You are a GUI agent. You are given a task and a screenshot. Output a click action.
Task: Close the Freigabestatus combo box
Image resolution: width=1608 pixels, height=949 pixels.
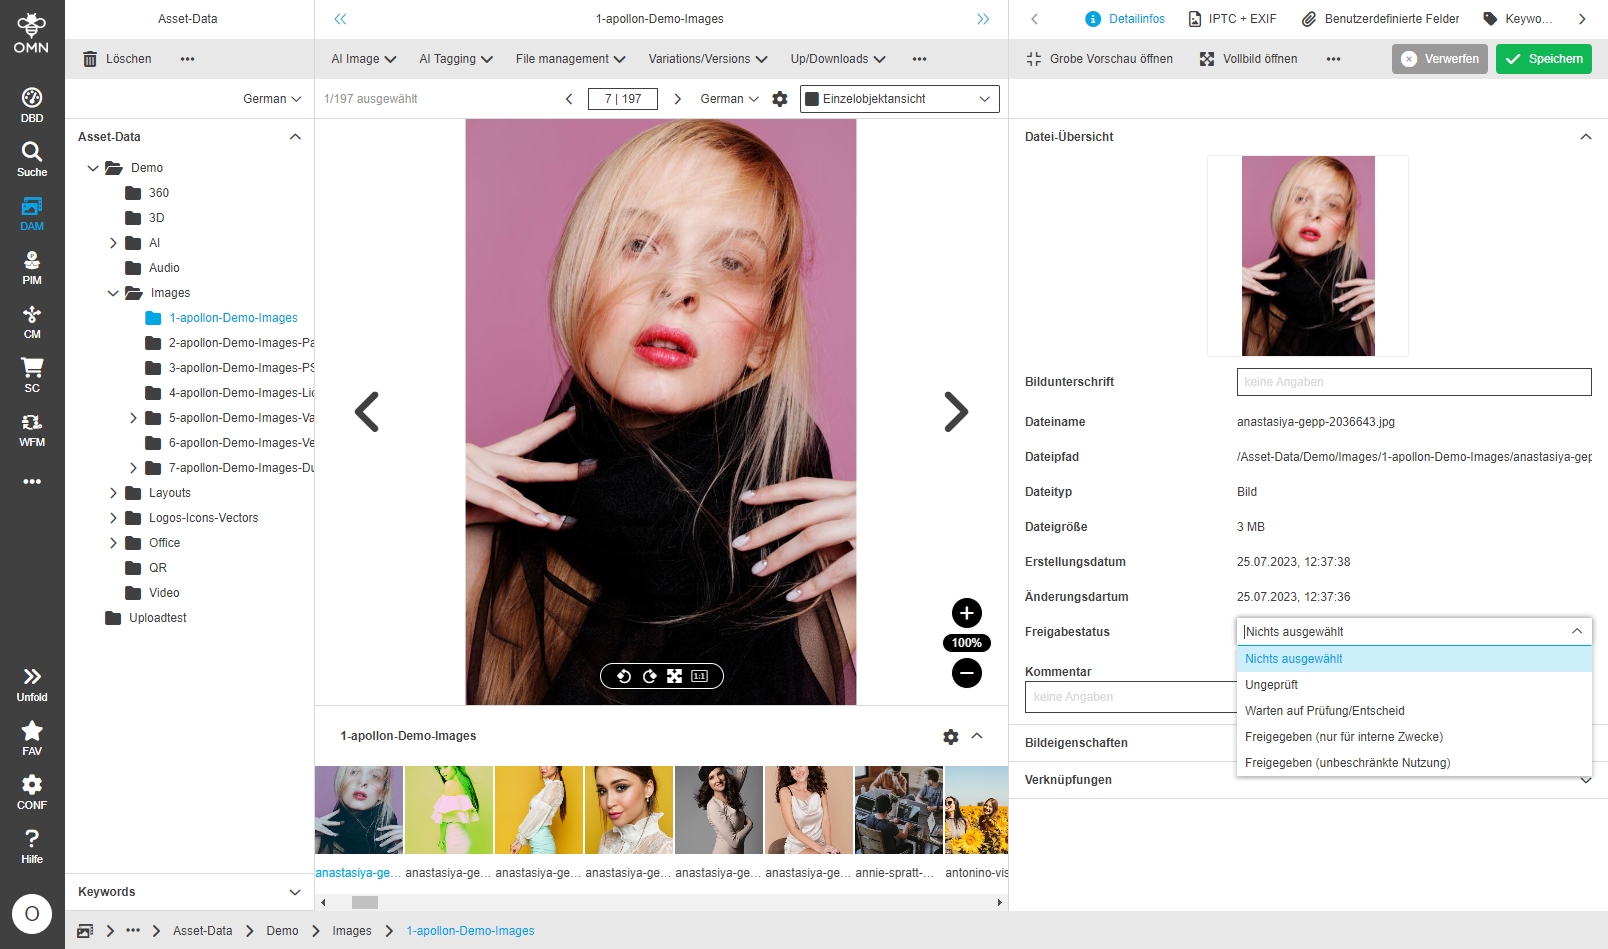tap(1577, 631)
